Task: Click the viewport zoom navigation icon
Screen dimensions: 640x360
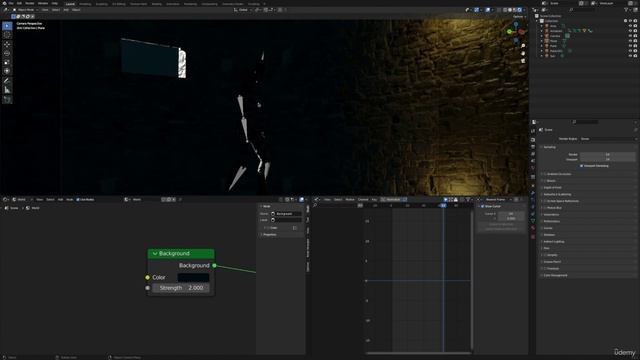Action: coord(523,46)
